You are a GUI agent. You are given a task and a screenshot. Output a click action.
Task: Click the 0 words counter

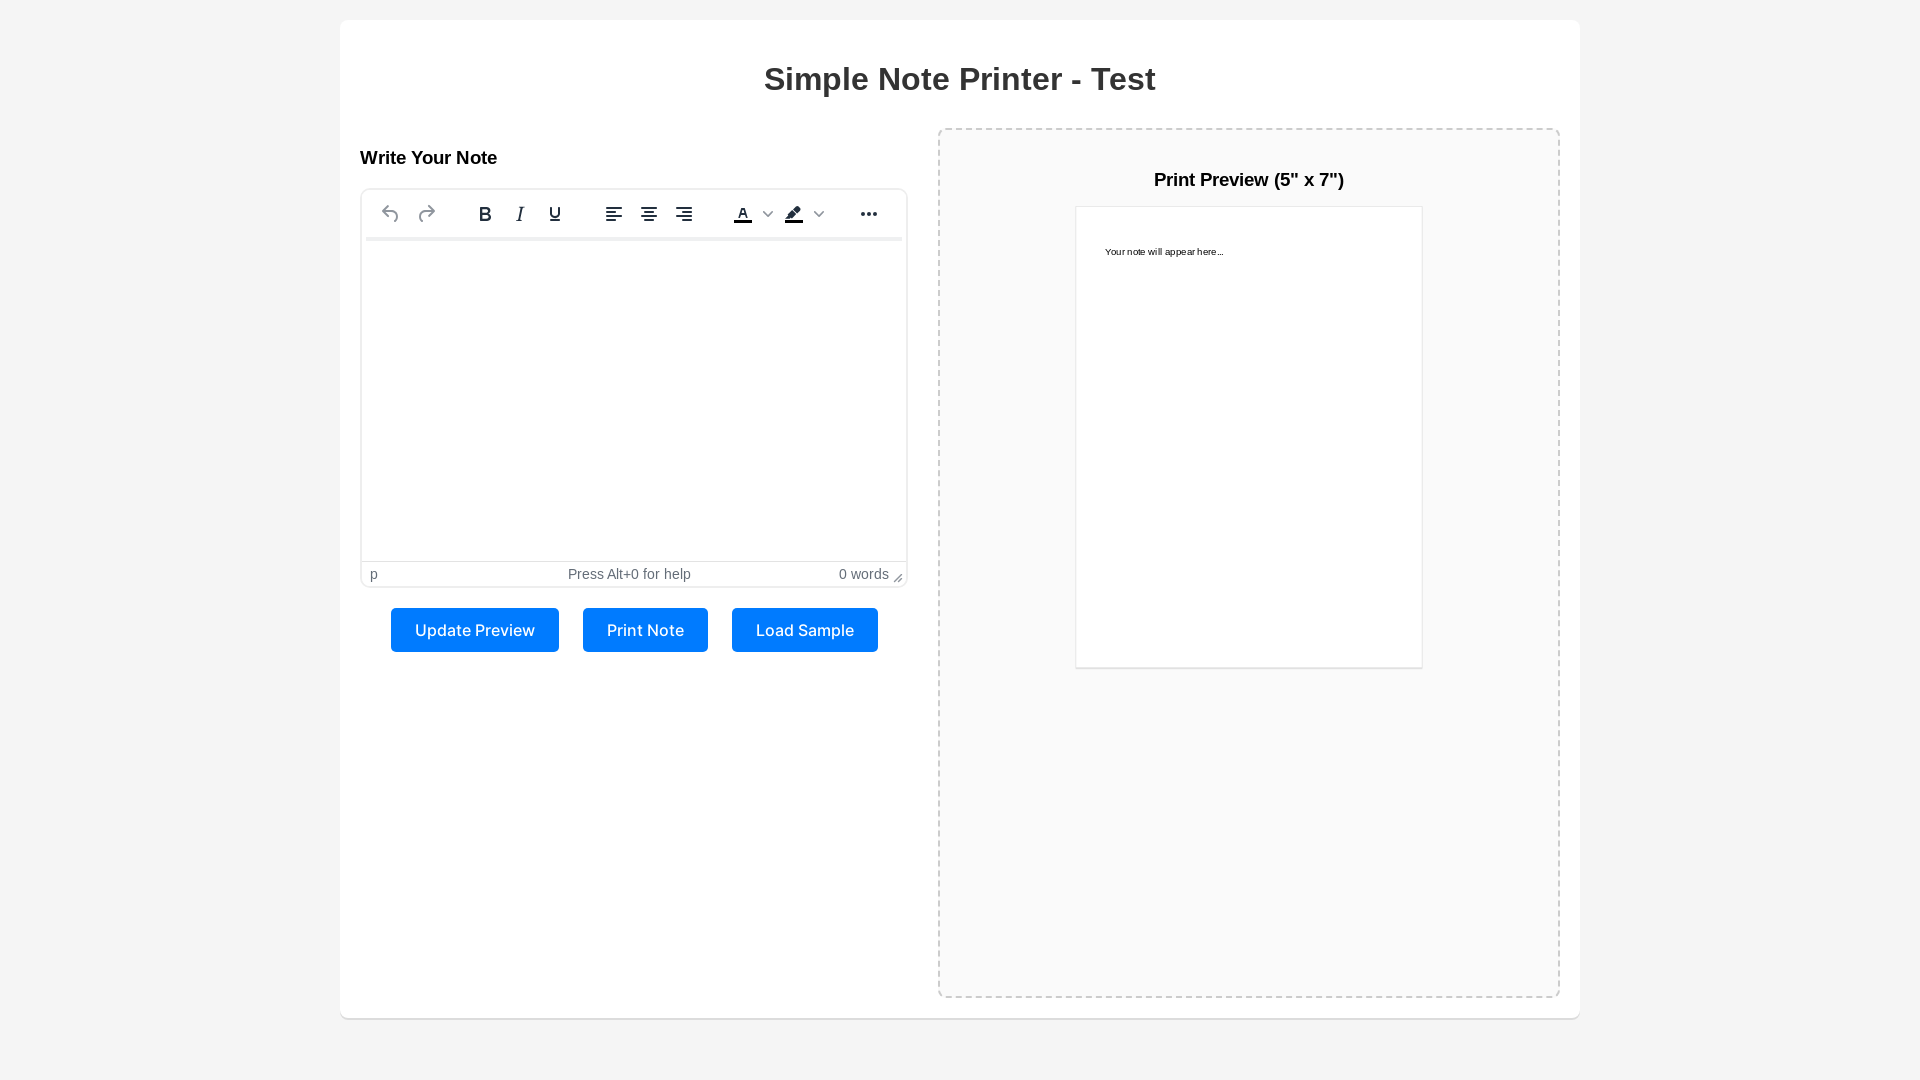pos(864,574)
